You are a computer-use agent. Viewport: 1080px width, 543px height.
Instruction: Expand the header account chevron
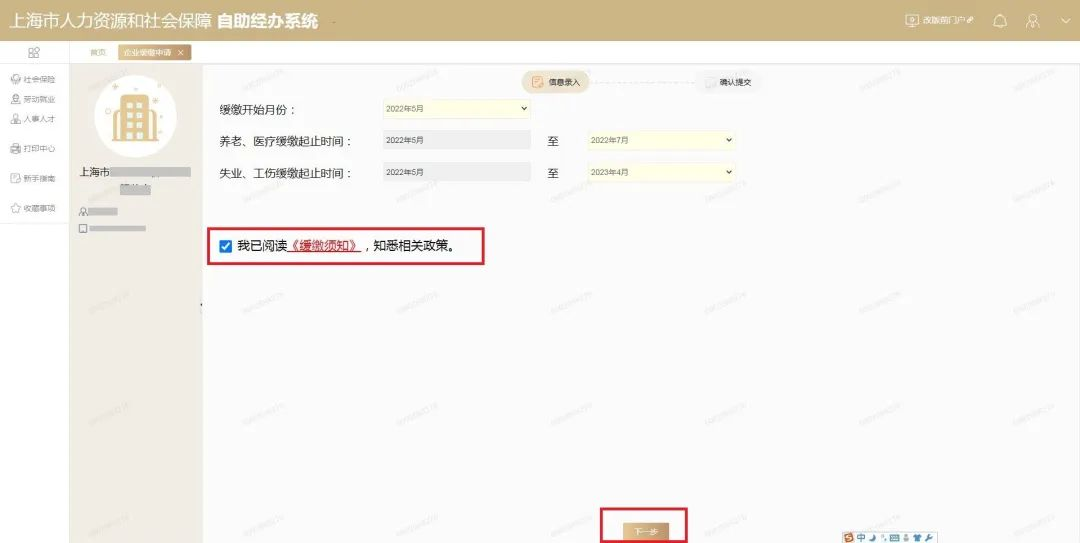pyautogui.click(x=1064, y=21)
